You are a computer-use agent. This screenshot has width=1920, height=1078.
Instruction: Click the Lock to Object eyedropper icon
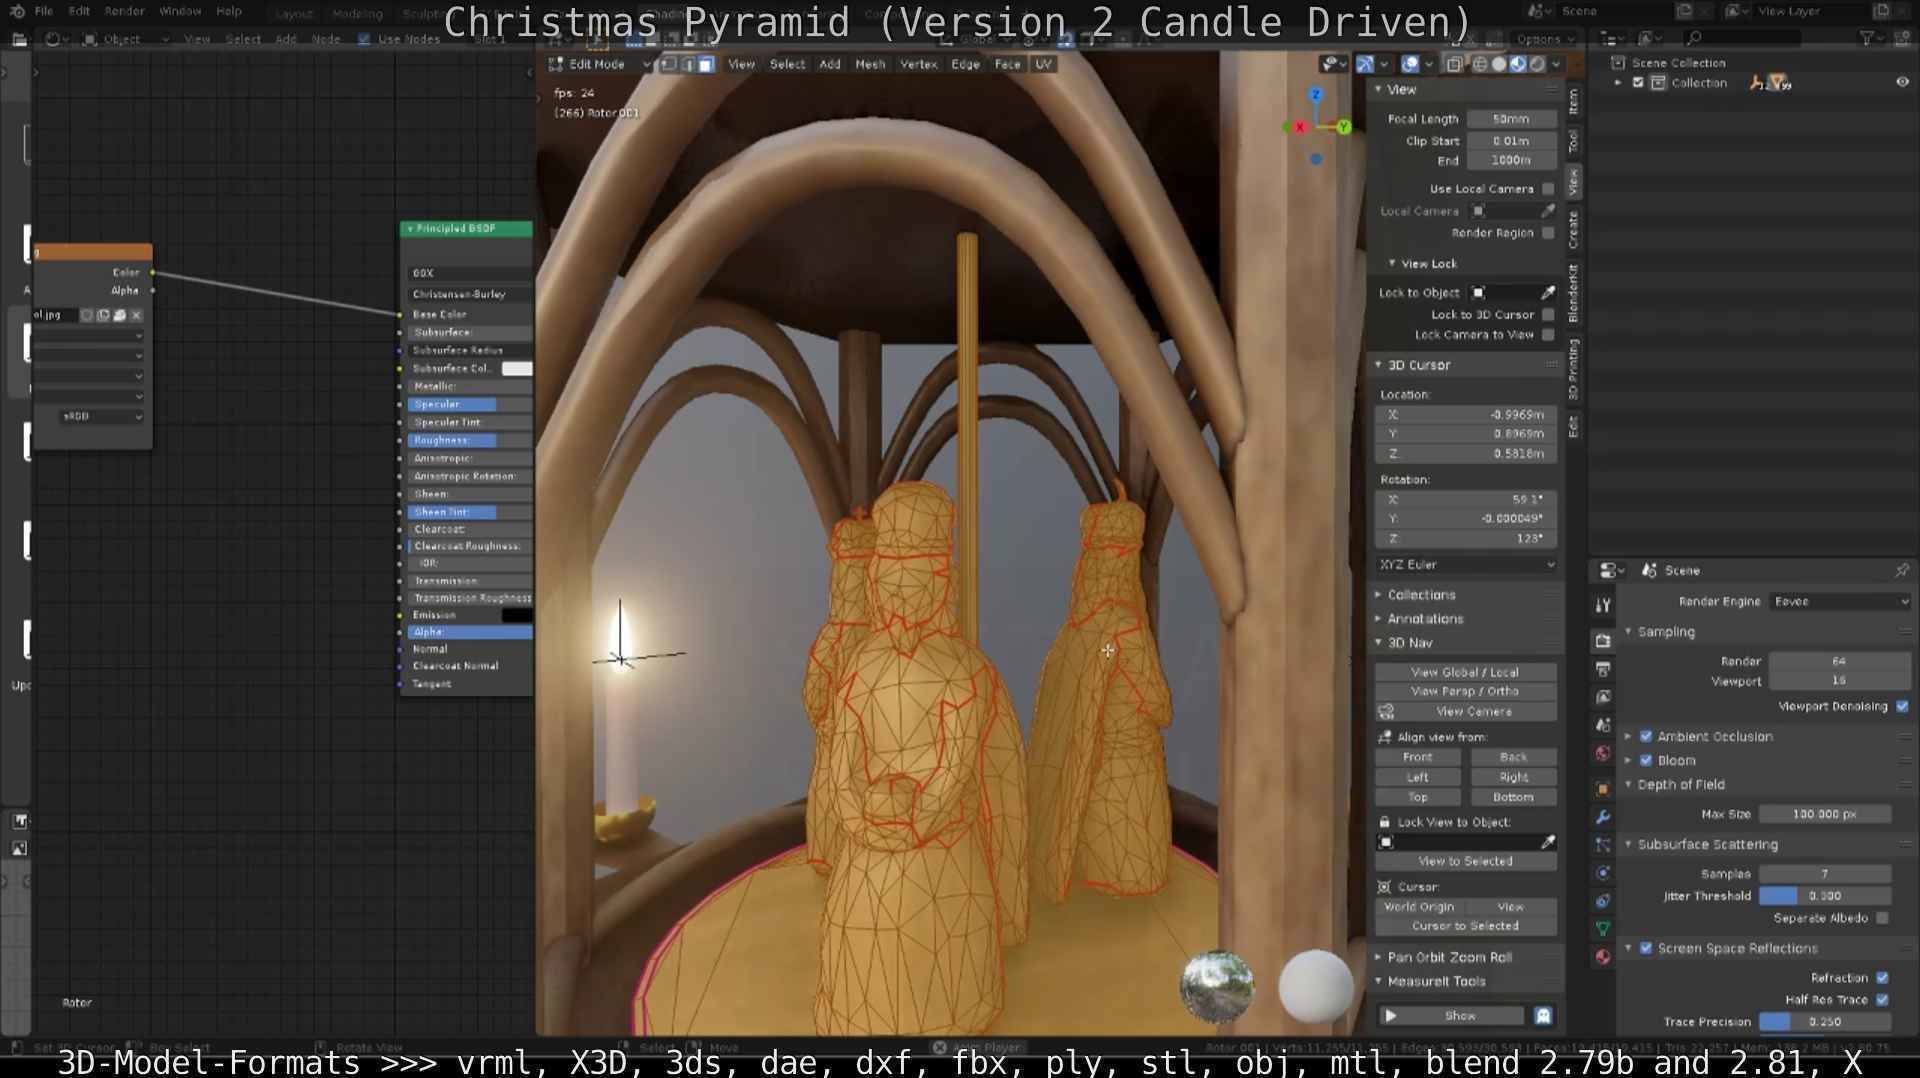[x=1548, y=293]
